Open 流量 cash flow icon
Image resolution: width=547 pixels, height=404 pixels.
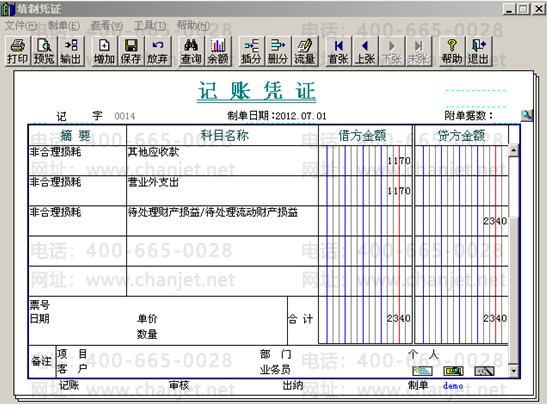[305, 52]
